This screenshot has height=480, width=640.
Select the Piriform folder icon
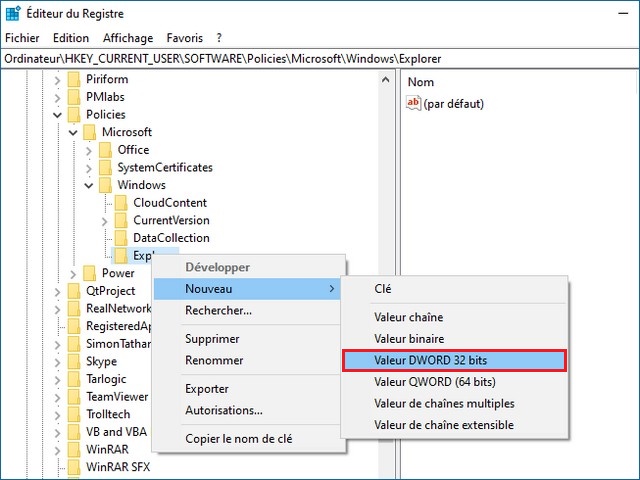coord(73,79)
